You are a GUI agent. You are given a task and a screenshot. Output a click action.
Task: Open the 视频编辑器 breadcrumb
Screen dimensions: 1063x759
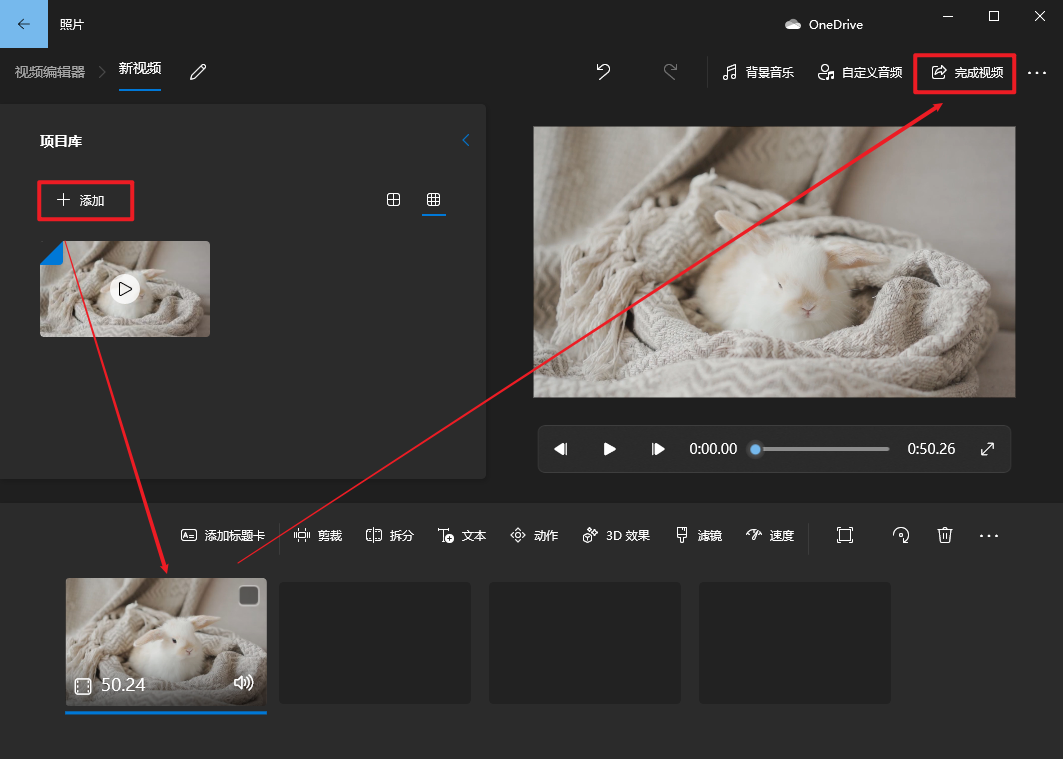point(50,72)
